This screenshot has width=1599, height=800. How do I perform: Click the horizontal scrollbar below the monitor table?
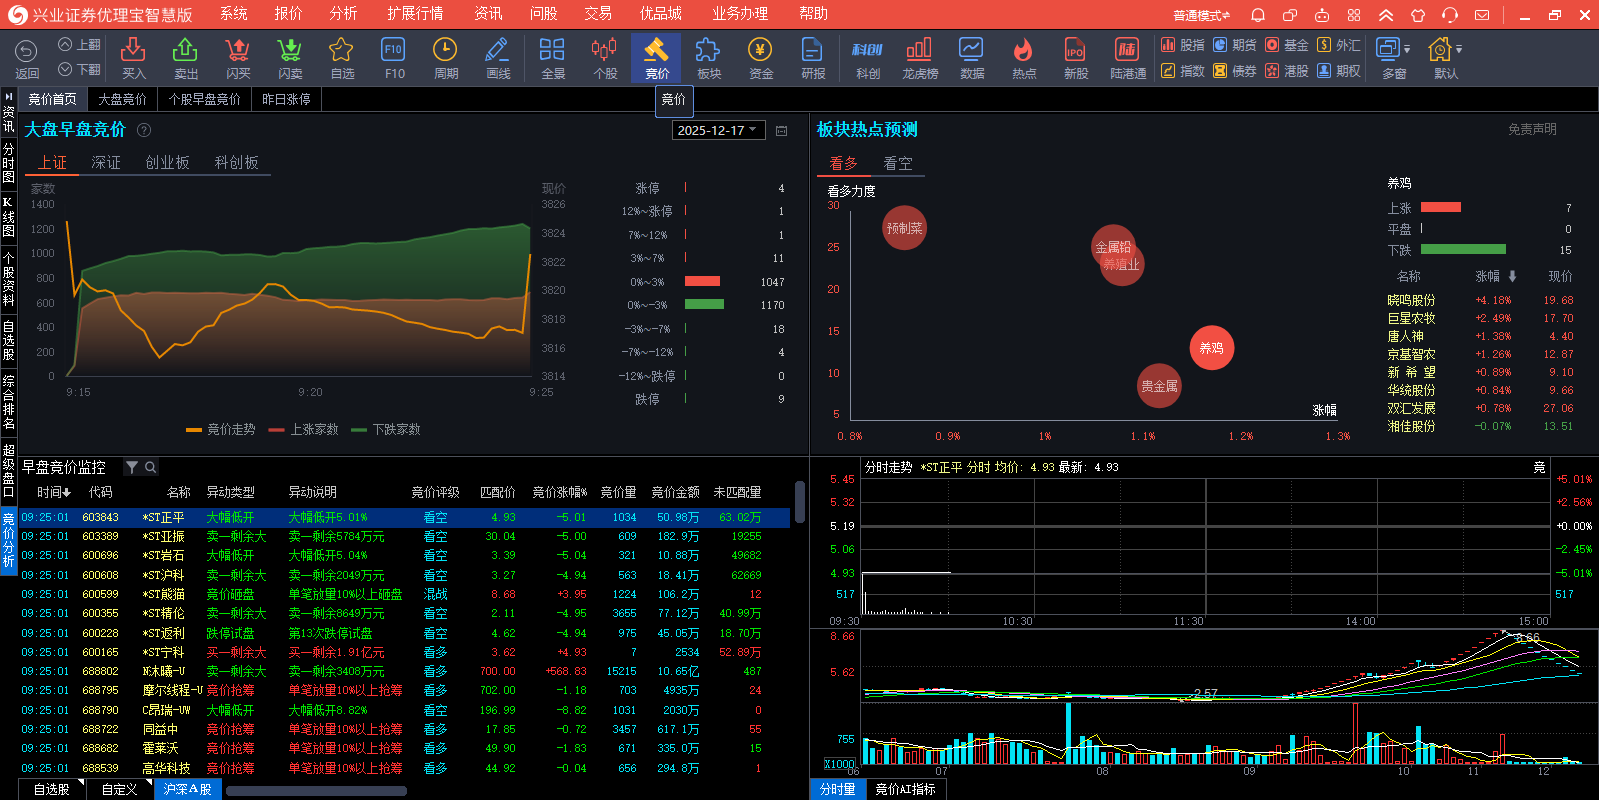tap(316, 790)
